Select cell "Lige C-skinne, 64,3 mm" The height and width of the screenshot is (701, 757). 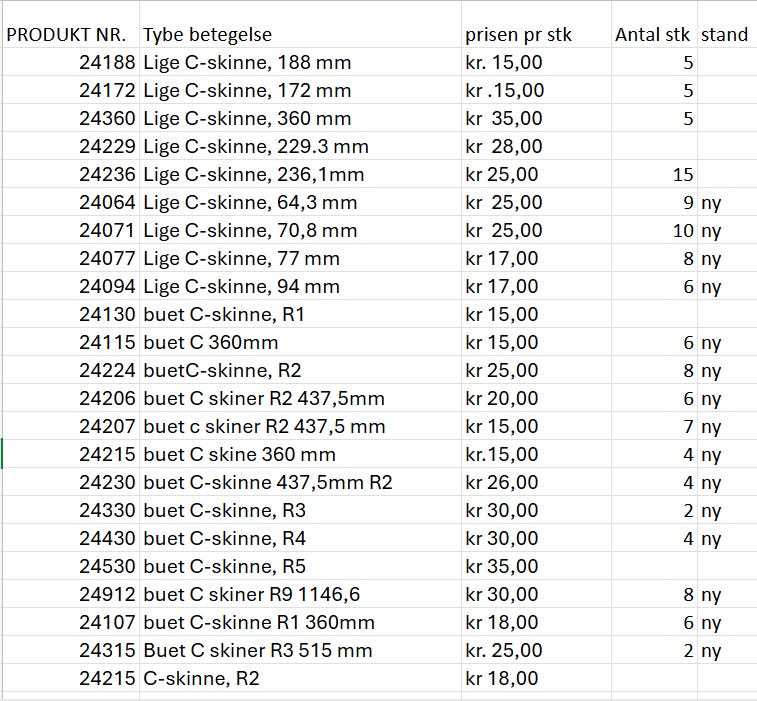(250, 203)
